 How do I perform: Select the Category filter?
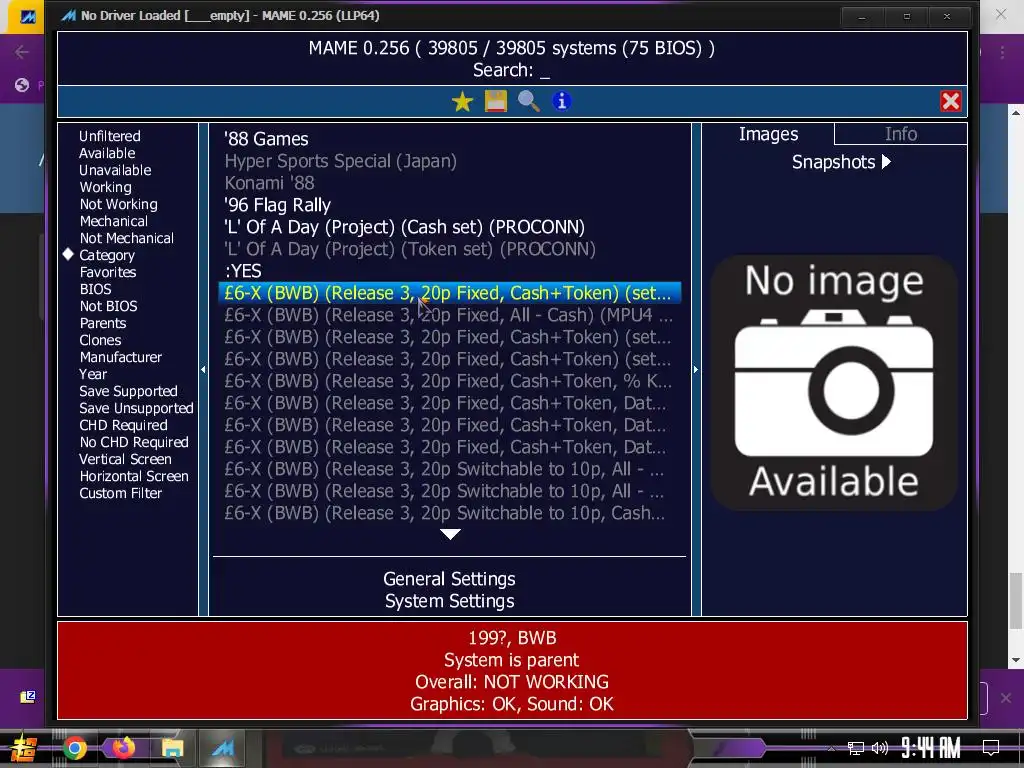pyautogui.click(x=107, y=255)
